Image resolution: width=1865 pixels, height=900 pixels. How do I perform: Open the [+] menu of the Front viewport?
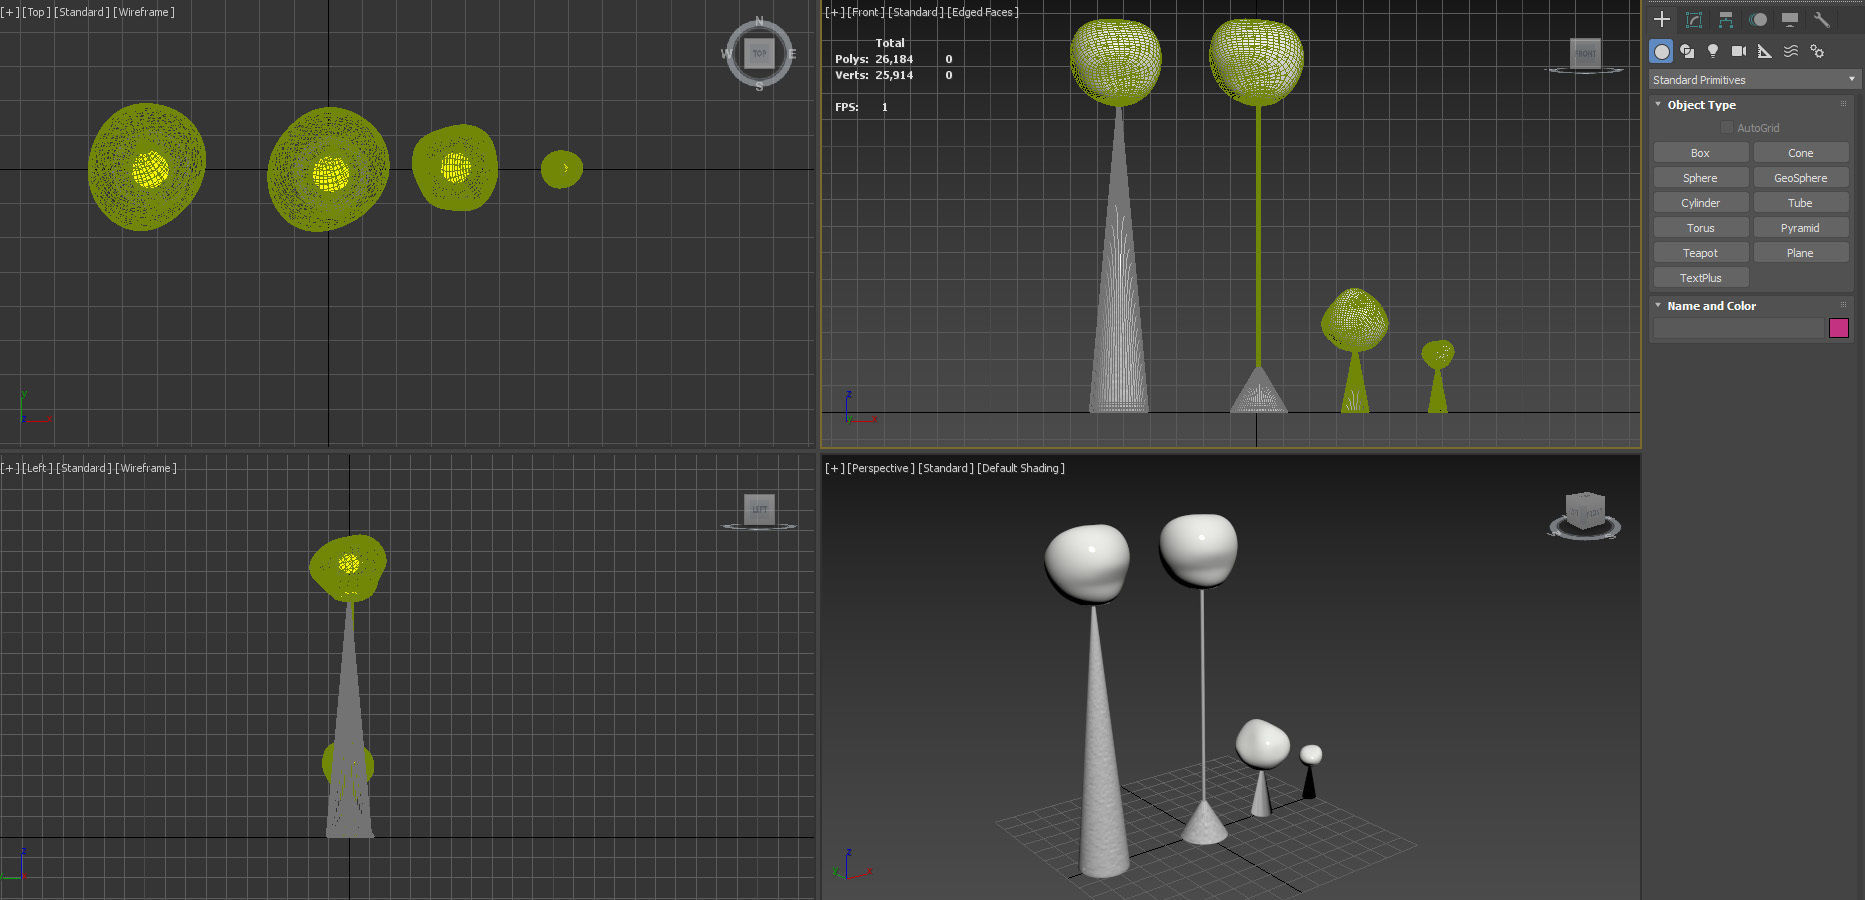tap(834, 12)
